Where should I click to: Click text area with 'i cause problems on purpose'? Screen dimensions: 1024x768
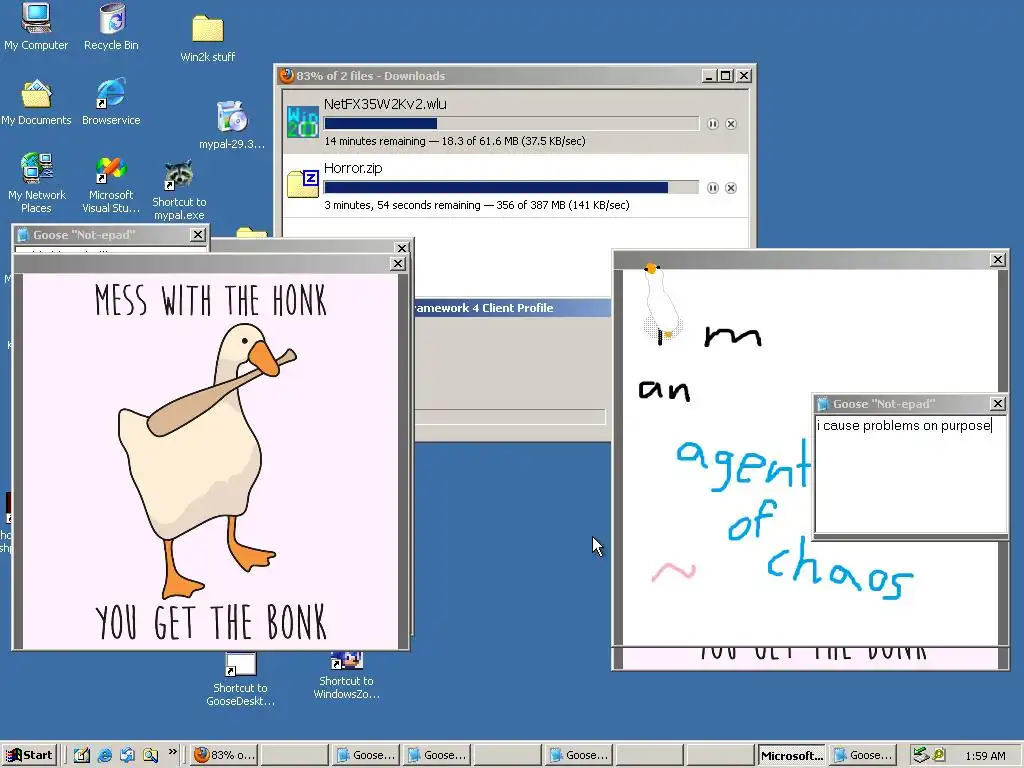pos(911,473)
